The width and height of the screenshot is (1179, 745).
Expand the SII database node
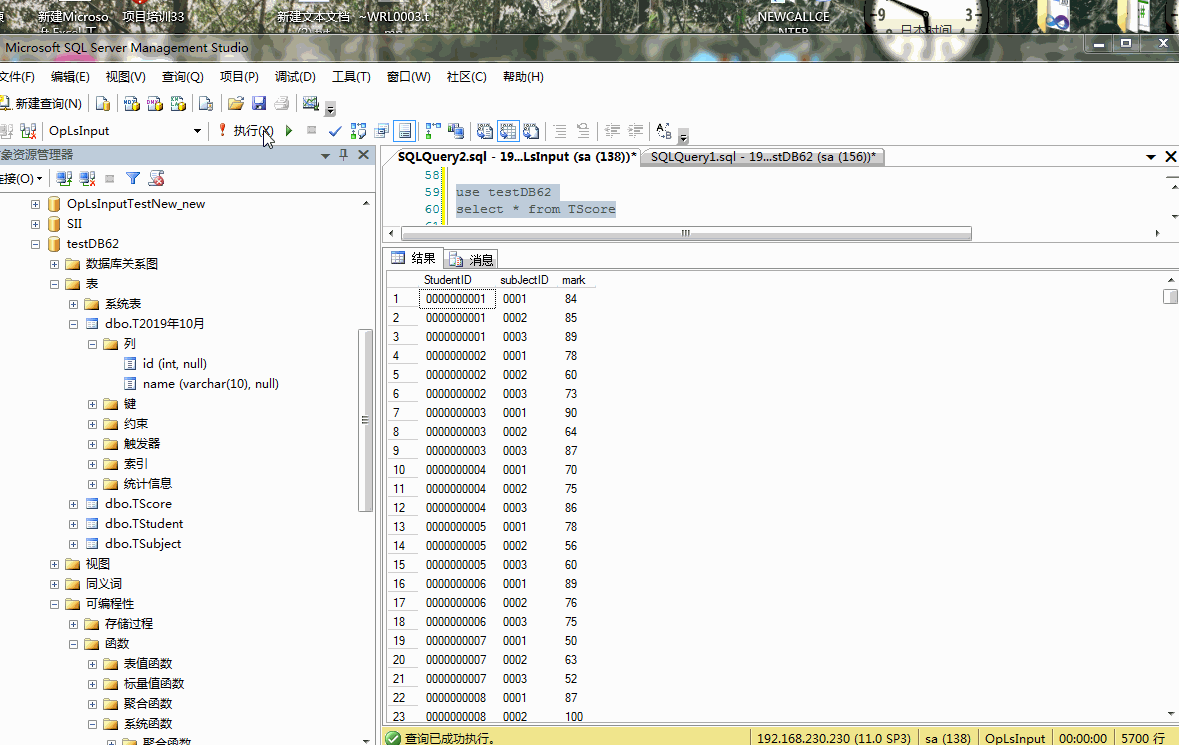tap(35, 224)
